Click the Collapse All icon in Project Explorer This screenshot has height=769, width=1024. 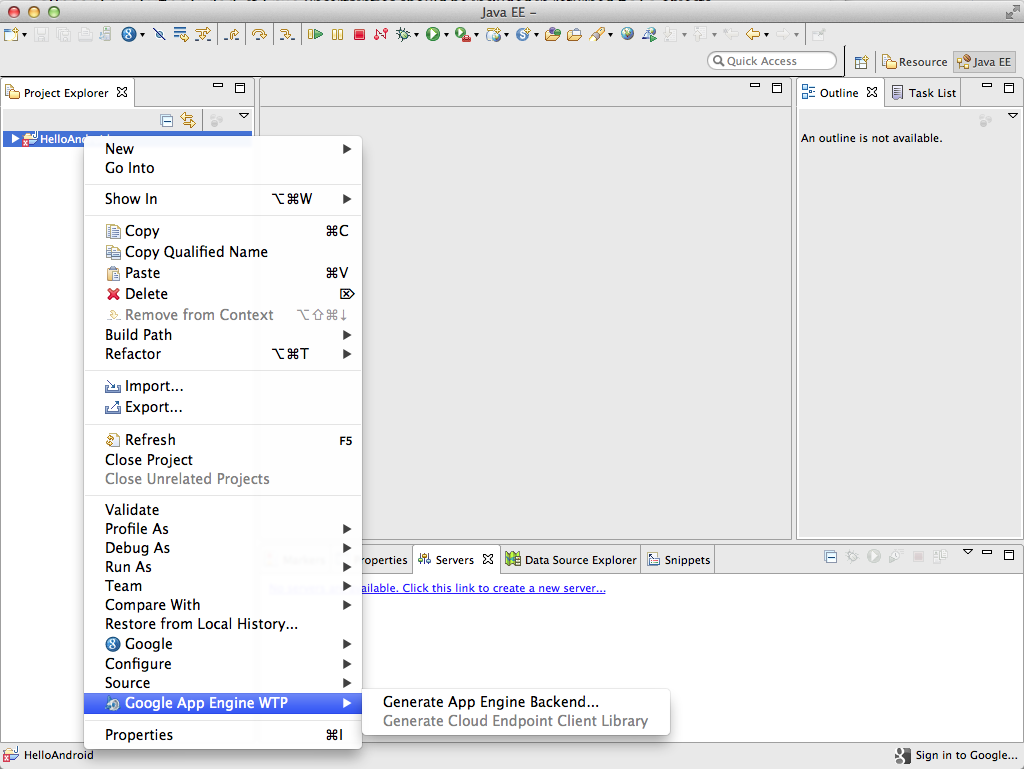coord(167,120)
